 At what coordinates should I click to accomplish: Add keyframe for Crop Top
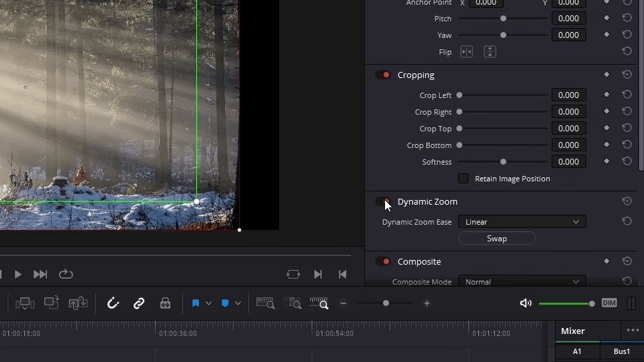[x=606, y=128]
